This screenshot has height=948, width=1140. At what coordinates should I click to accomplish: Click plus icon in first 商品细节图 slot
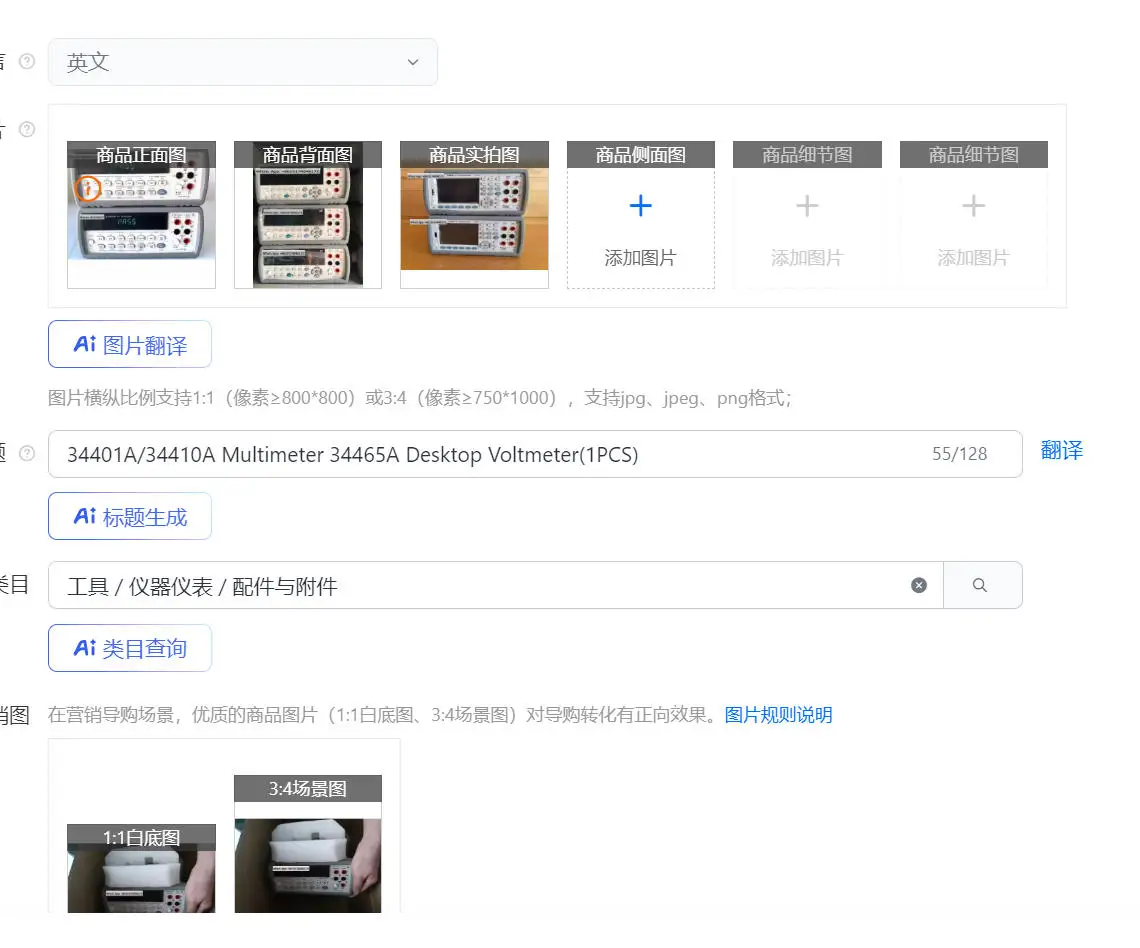[807, 206]
